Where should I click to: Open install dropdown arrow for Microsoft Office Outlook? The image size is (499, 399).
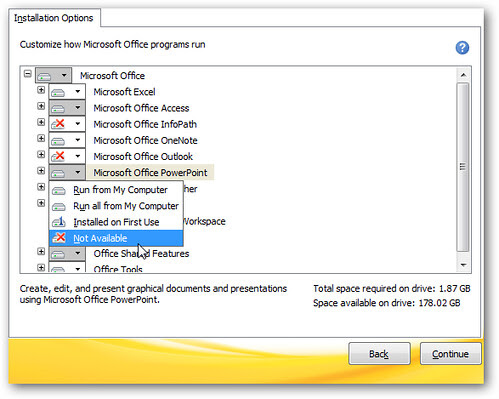tap(78, 156)
